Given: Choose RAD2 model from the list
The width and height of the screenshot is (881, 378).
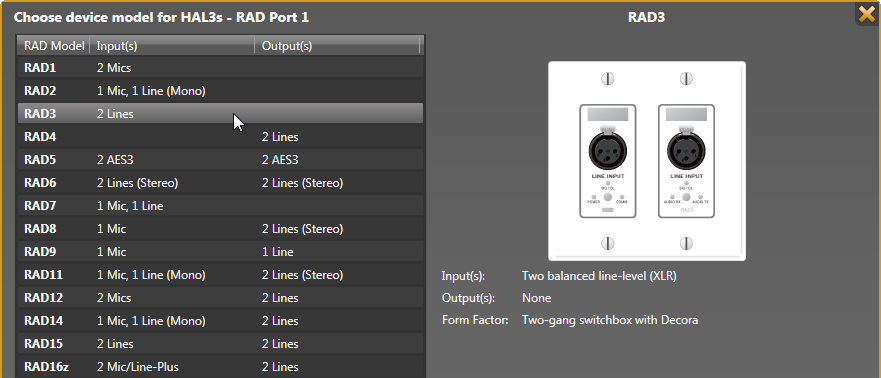Looking at the screenshot, I should pos(220,90).
